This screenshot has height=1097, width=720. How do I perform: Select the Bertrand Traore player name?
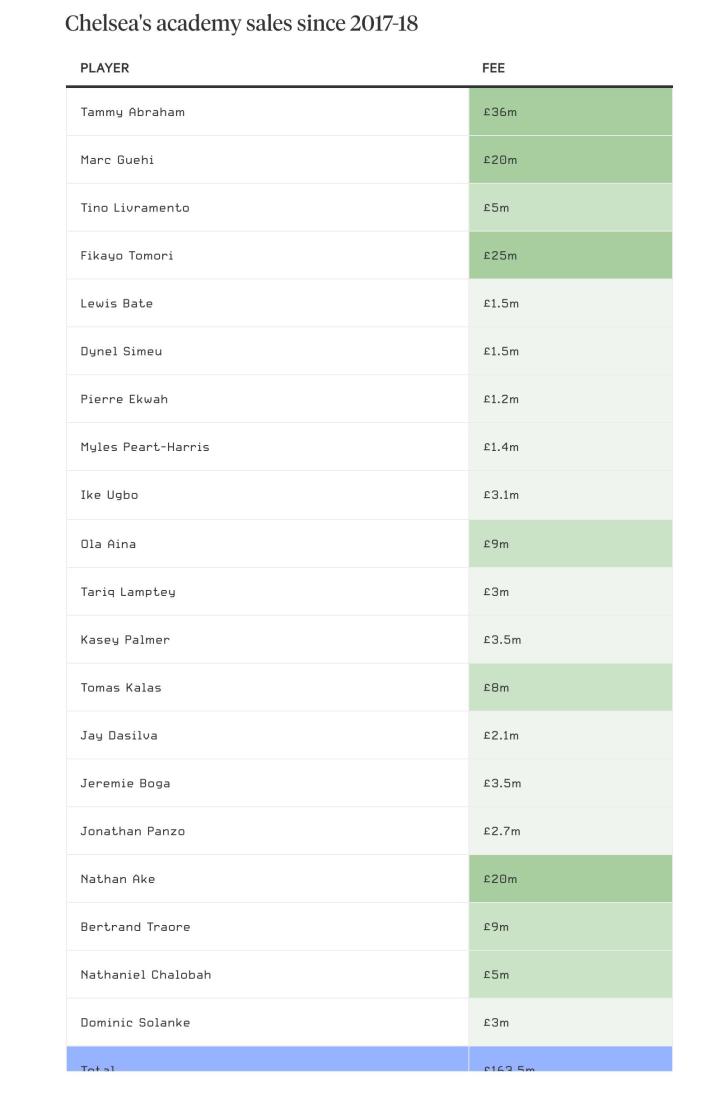(136, 927)
